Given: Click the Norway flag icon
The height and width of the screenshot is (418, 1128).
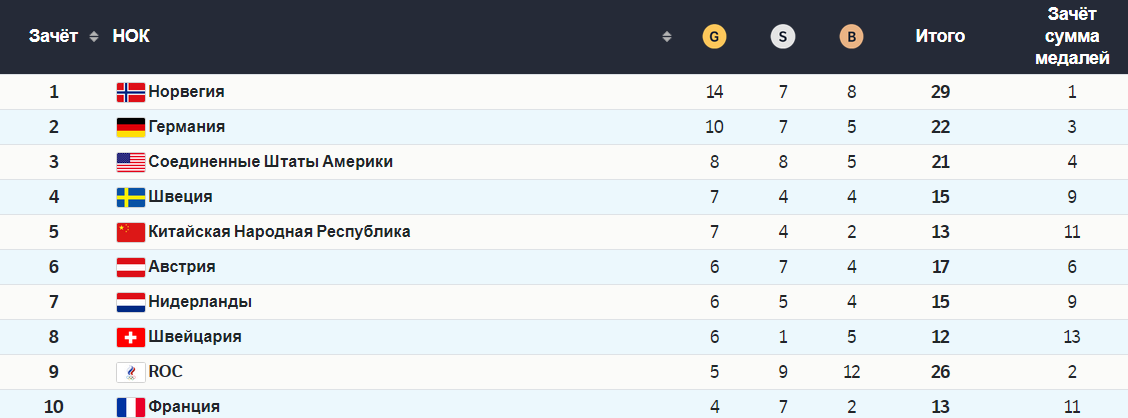Looking at the screenshot, I should coord(131,92).
